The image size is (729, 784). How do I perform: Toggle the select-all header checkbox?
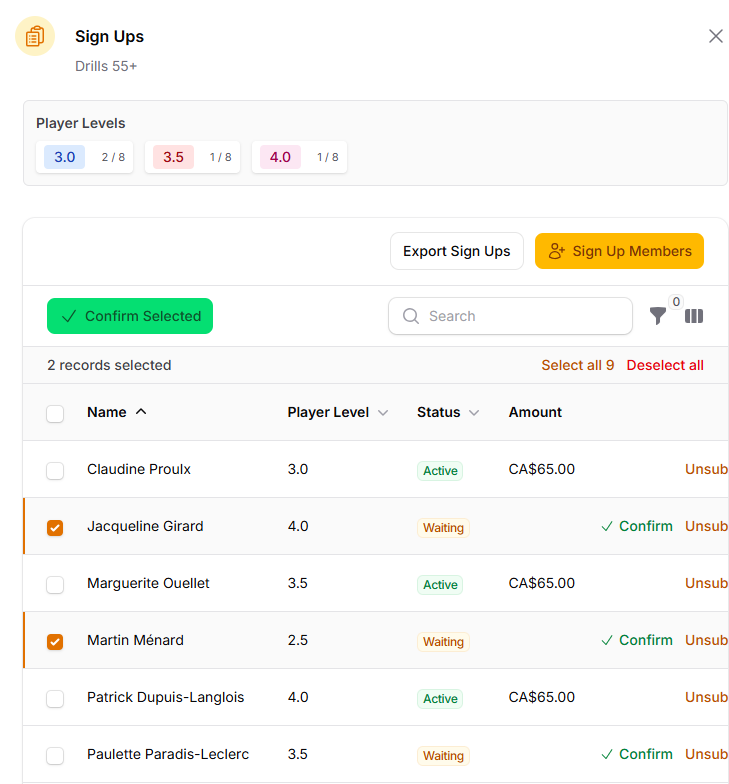(55, 413)
